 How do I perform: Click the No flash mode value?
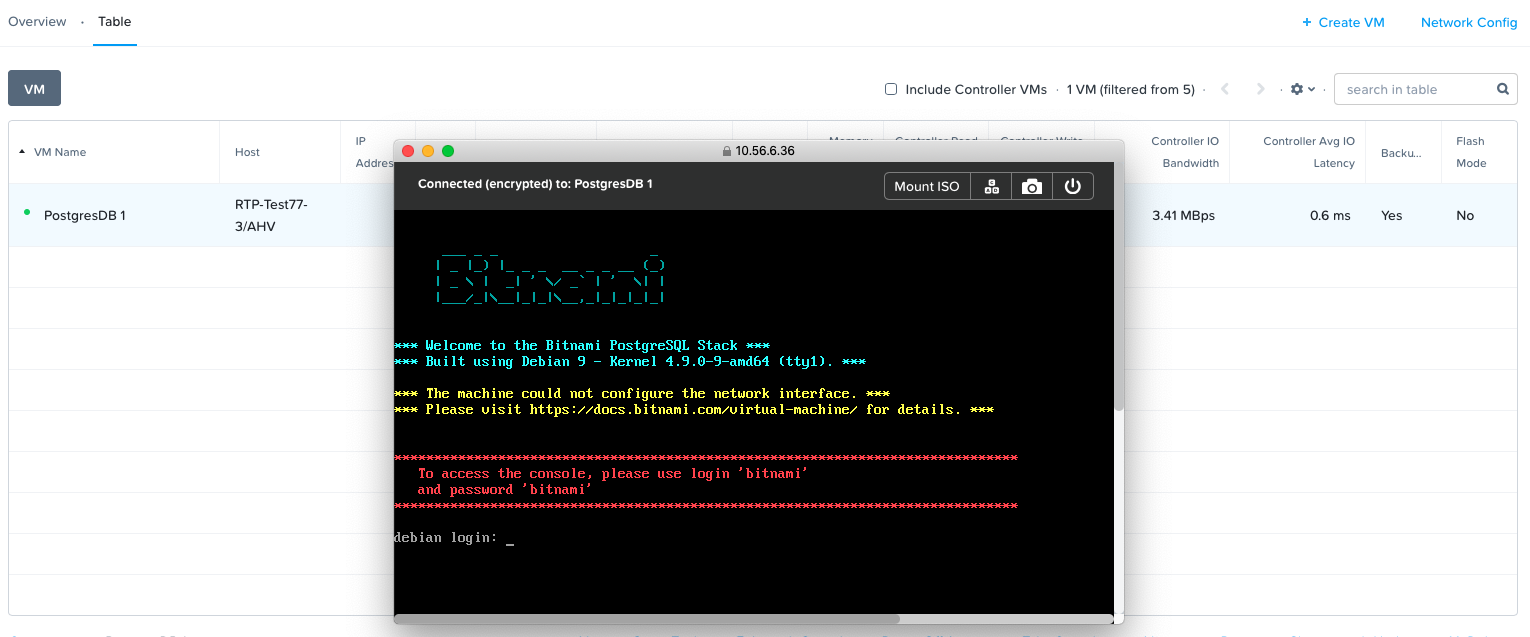(x=1465, y=215)
